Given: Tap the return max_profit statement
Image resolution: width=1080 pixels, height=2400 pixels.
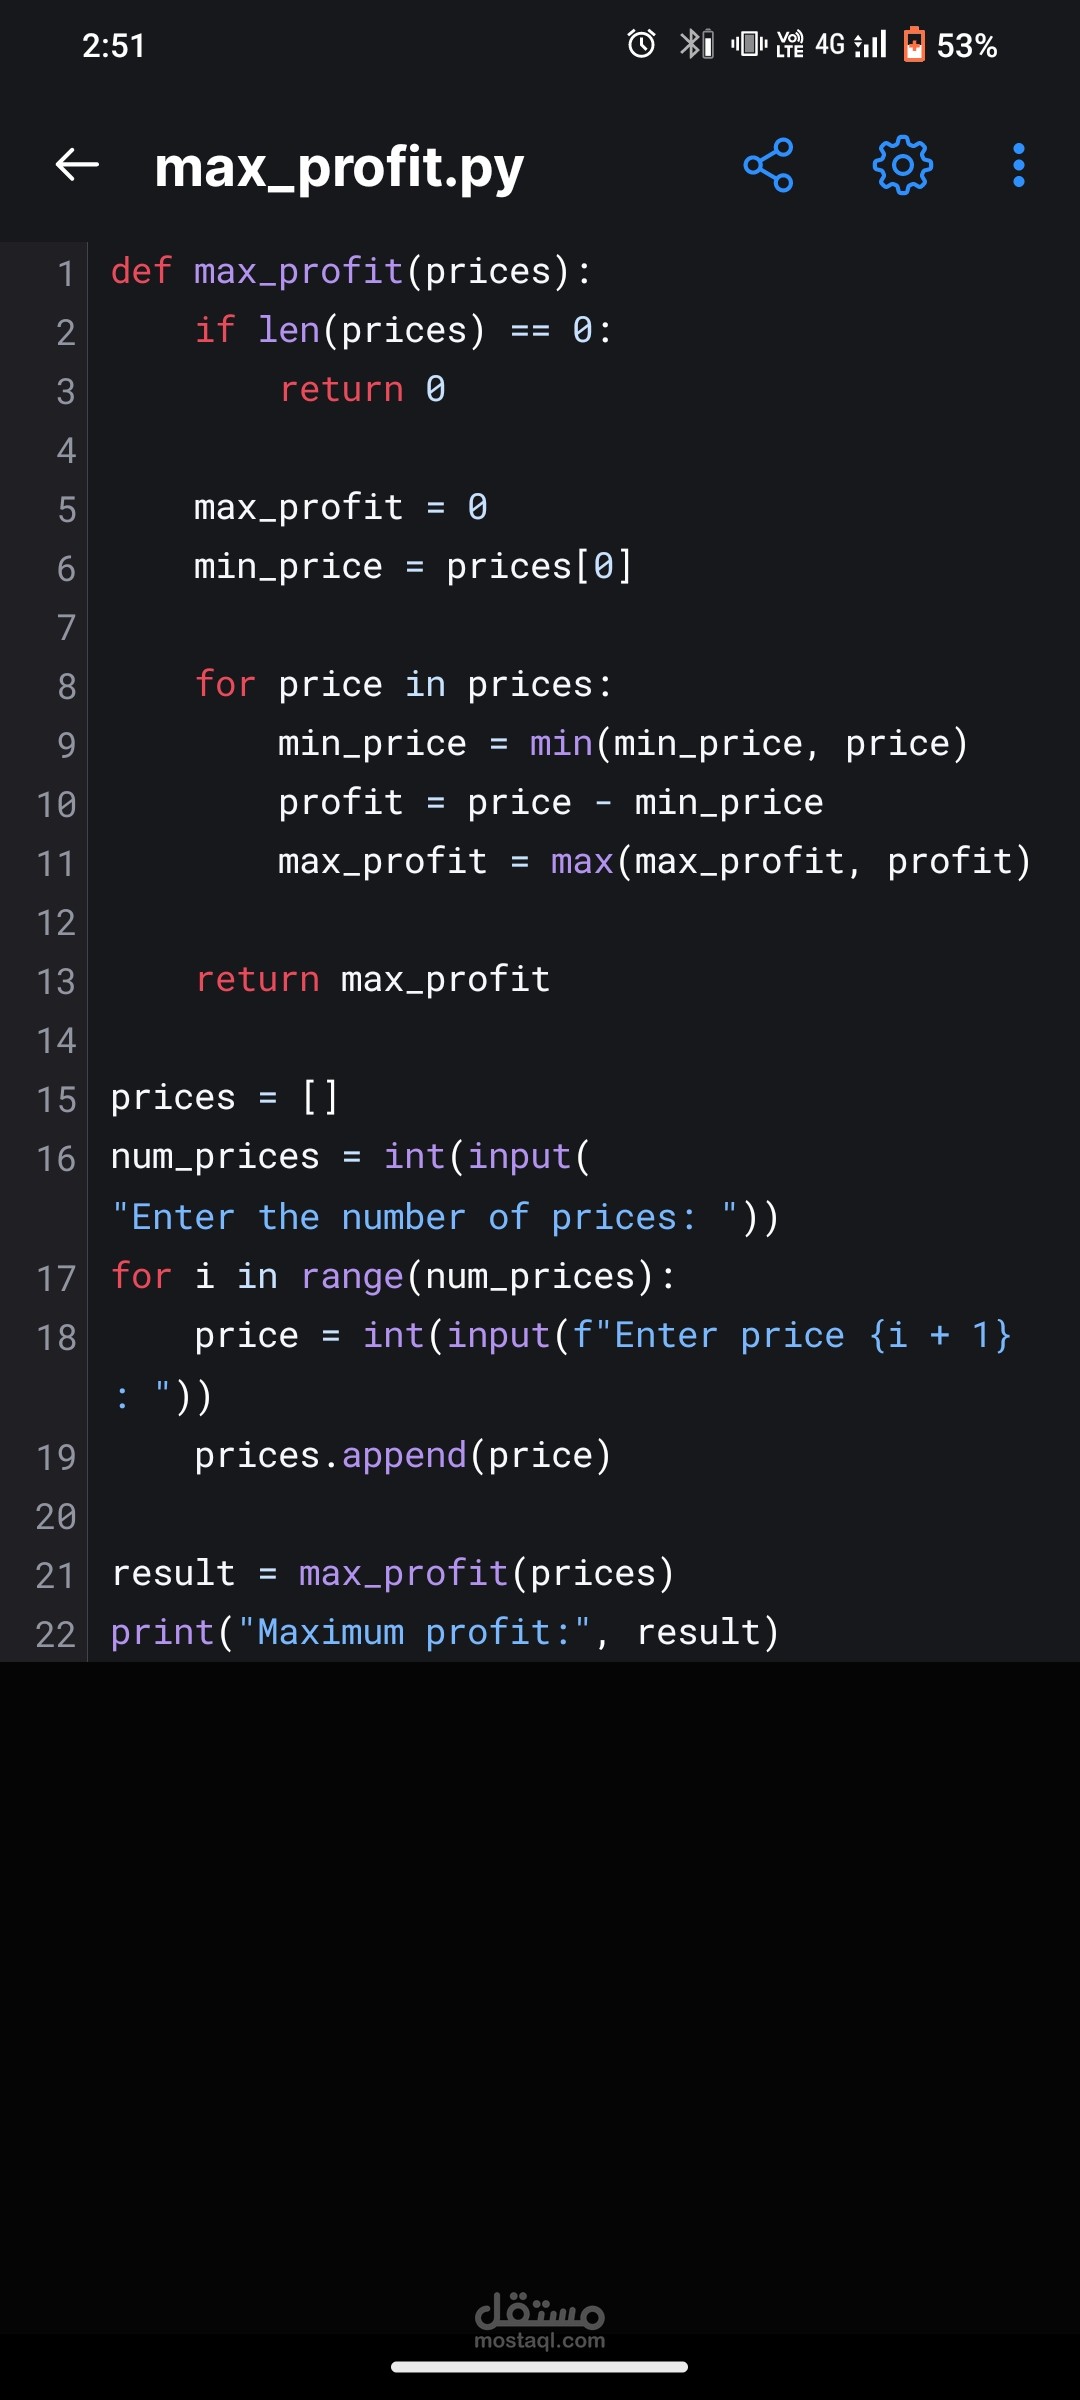Looking at the screenshot, I should pyautogui.click(x=370, y=979).
